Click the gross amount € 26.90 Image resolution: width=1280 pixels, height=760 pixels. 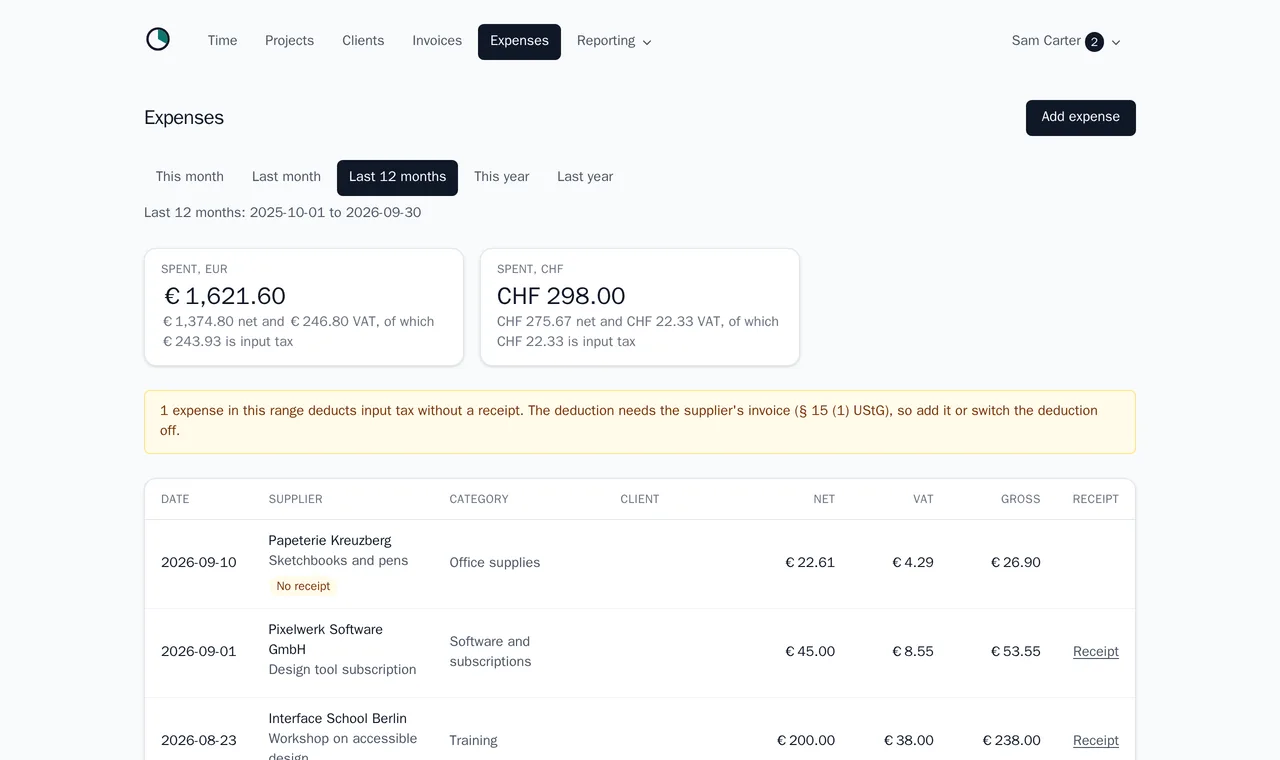1016,563
